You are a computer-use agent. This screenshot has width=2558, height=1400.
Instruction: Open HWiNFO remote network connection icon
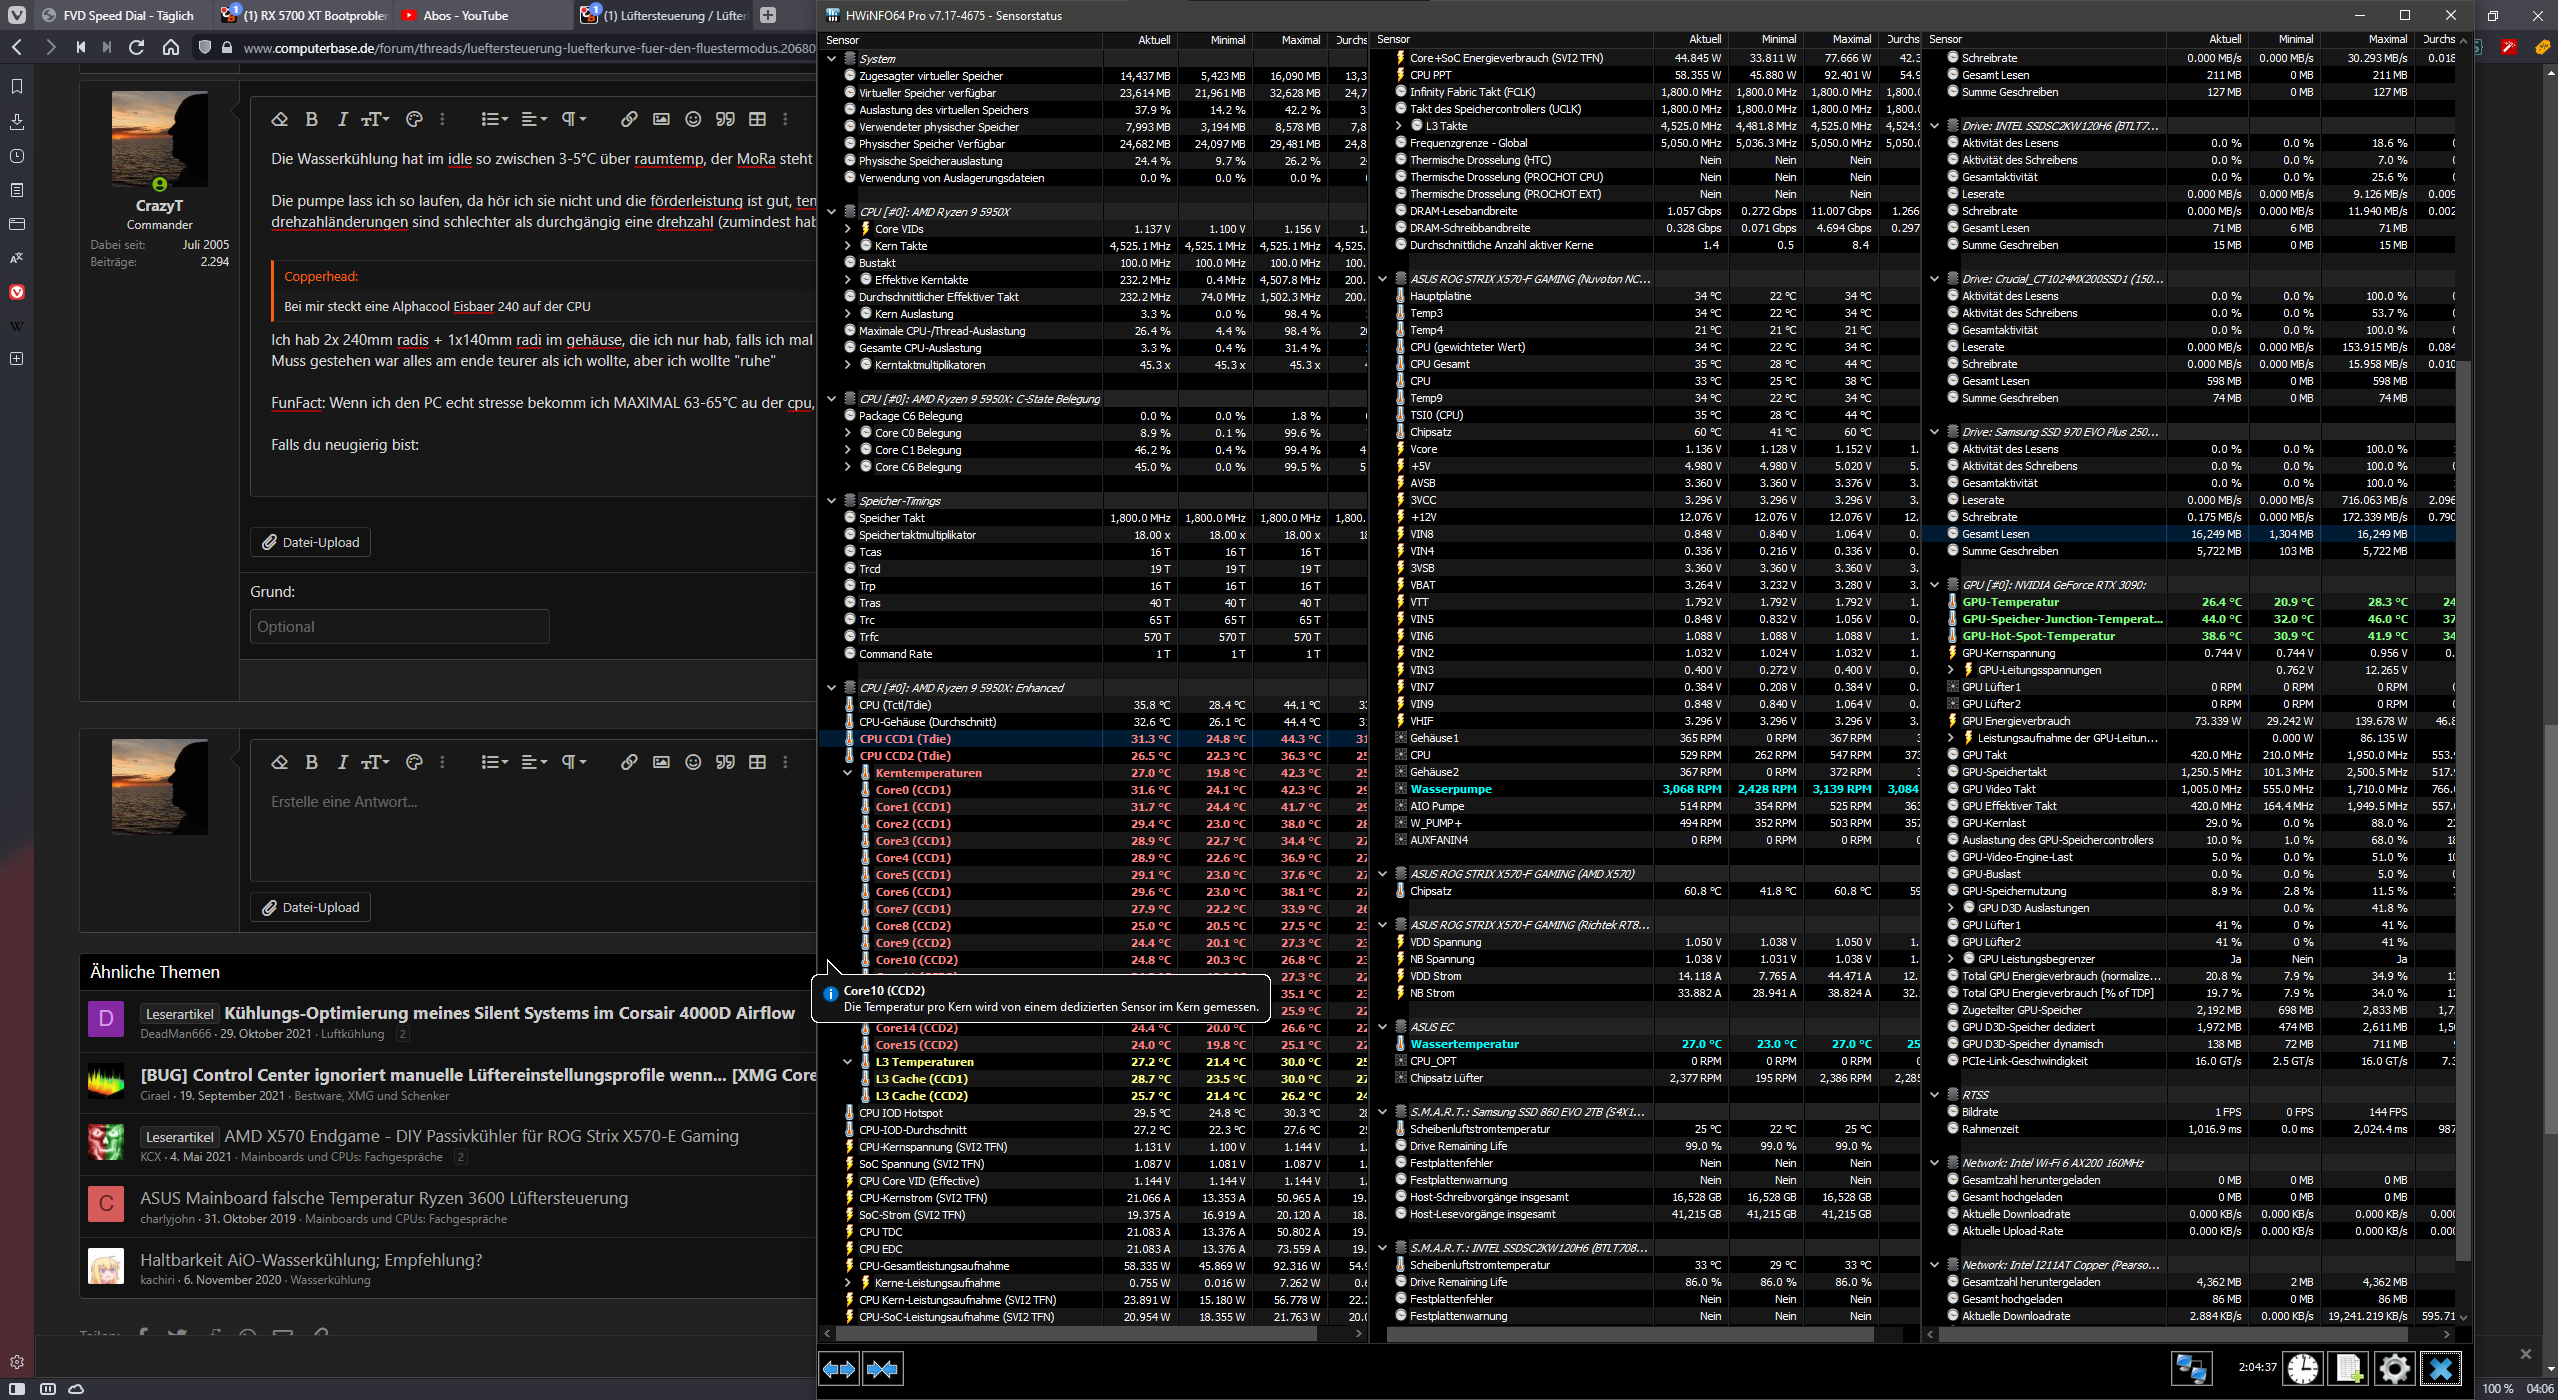point(2190,1368)
